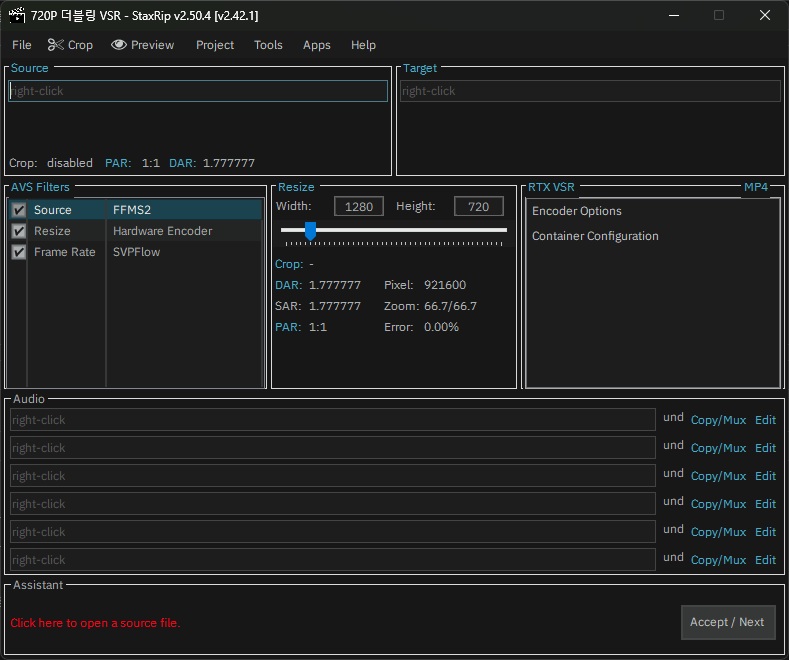Screen dimensions: 789x660
Task: Open Encoder Options
Action: tap(577, 211)
